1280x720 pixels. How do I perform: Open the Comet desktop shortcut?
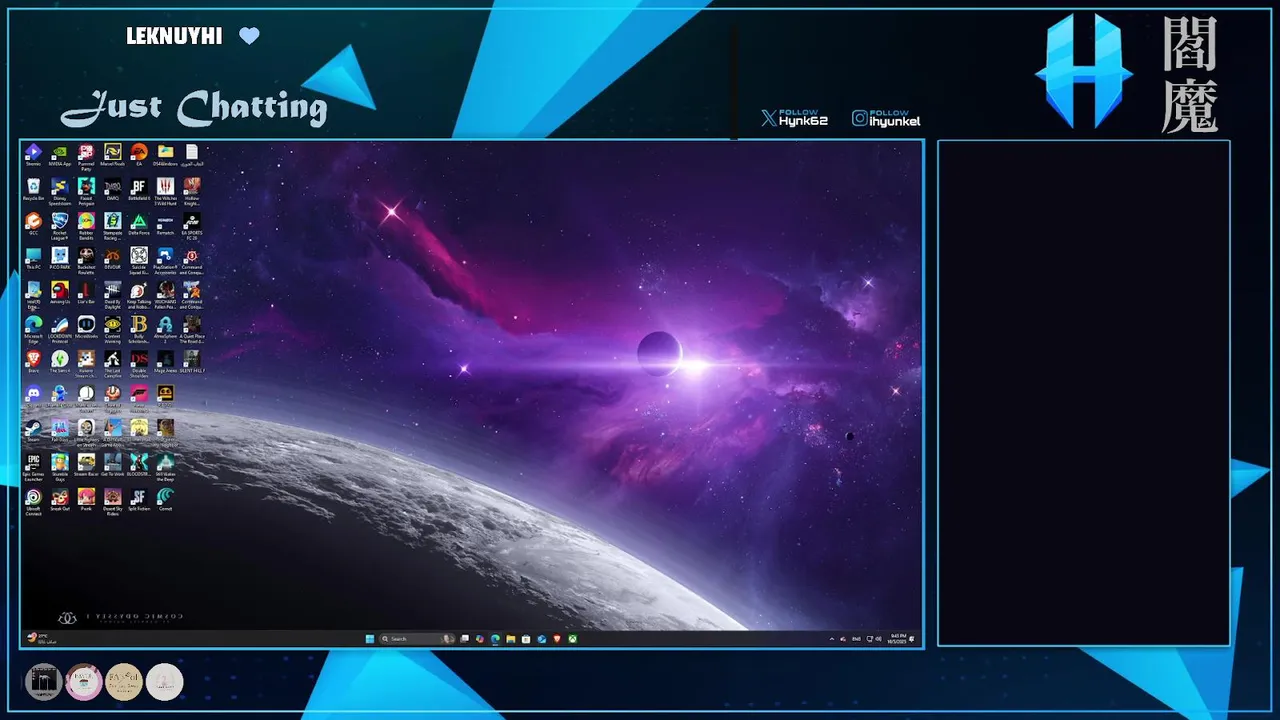tap(165, 499)
